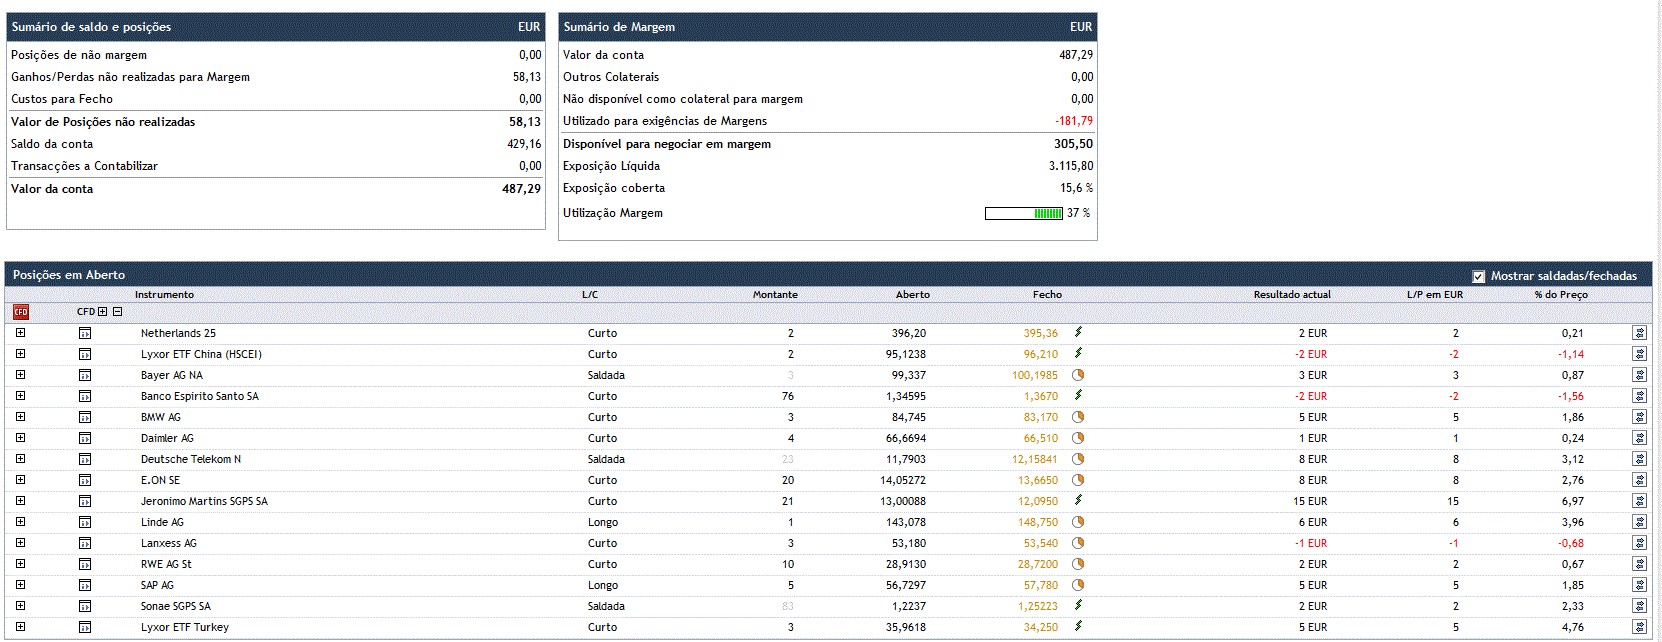Click the Banco Espirito Santo SA instrument name
The width and height of the screenshot is (1662, 642).
tap(199, 396)
